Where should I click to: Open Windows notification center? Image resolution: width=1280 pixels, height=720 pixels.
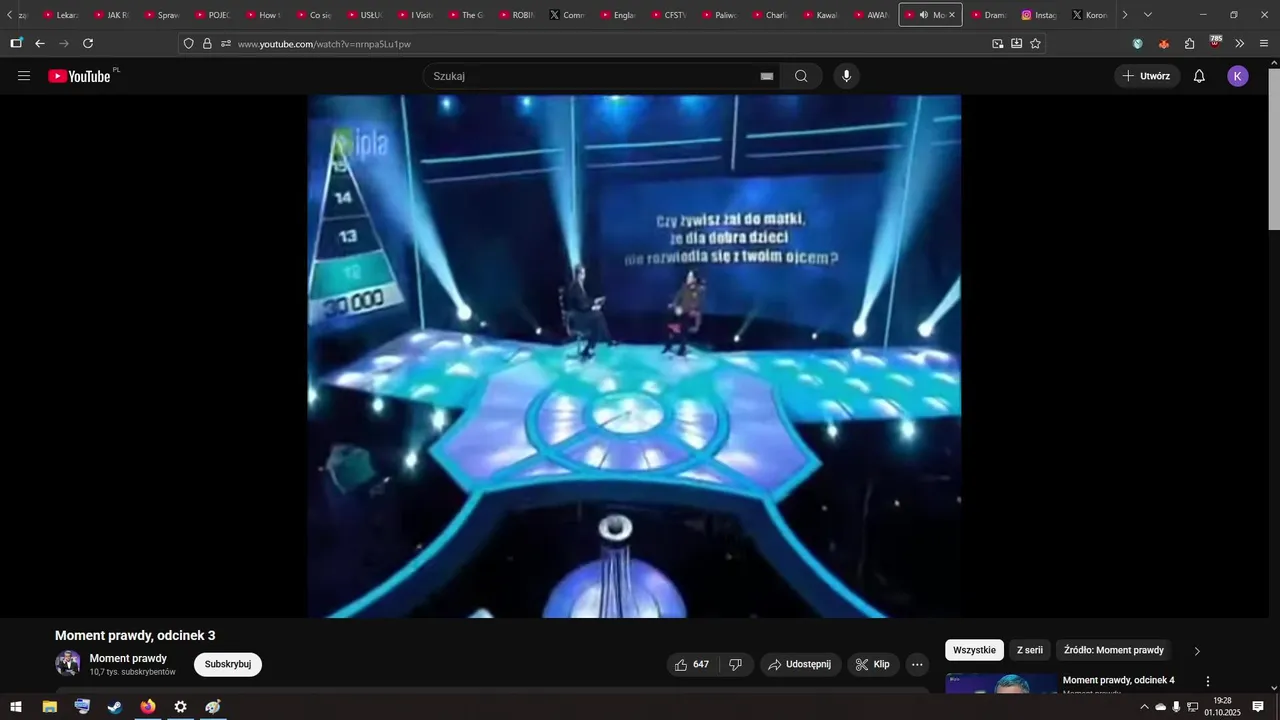click(1258, 707)
